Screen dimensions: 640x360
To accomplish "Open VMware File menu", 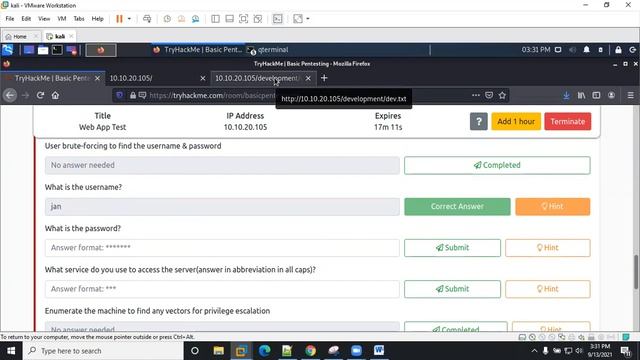I will (x=10, y=19).
